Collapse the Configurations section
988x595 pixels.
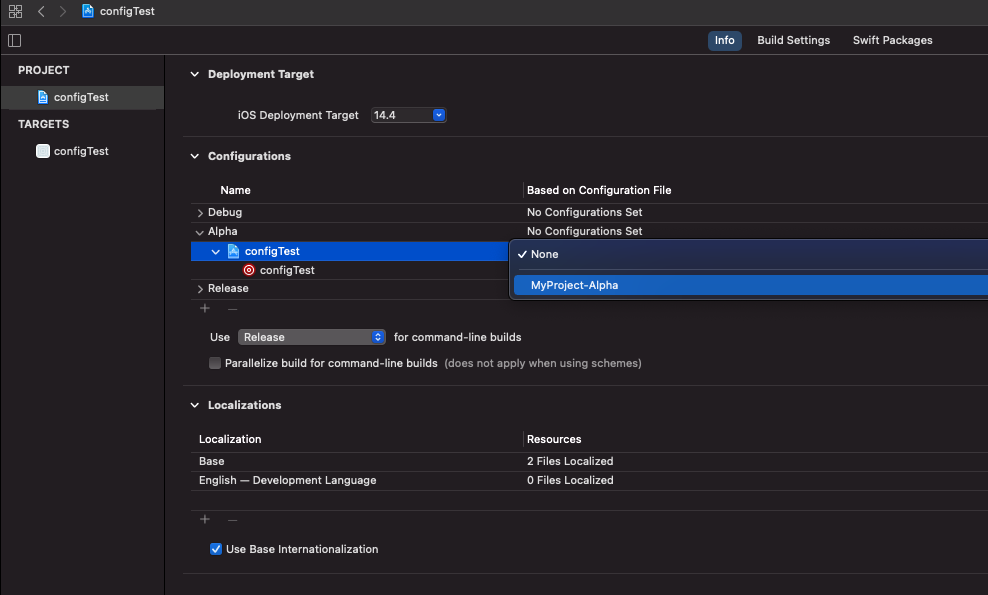click(195, 156)
